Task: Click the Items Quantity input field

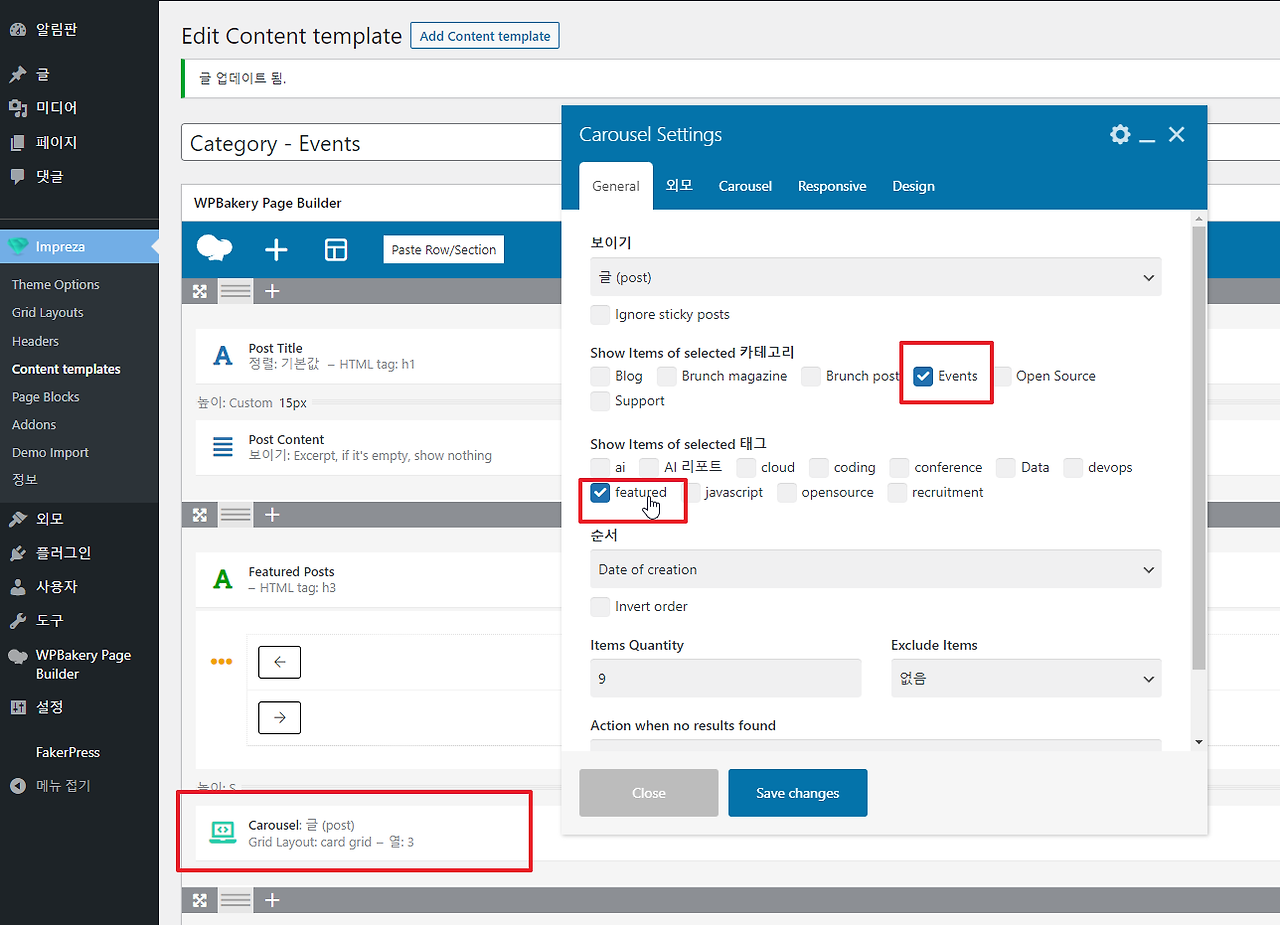Action: coord(726,678)
